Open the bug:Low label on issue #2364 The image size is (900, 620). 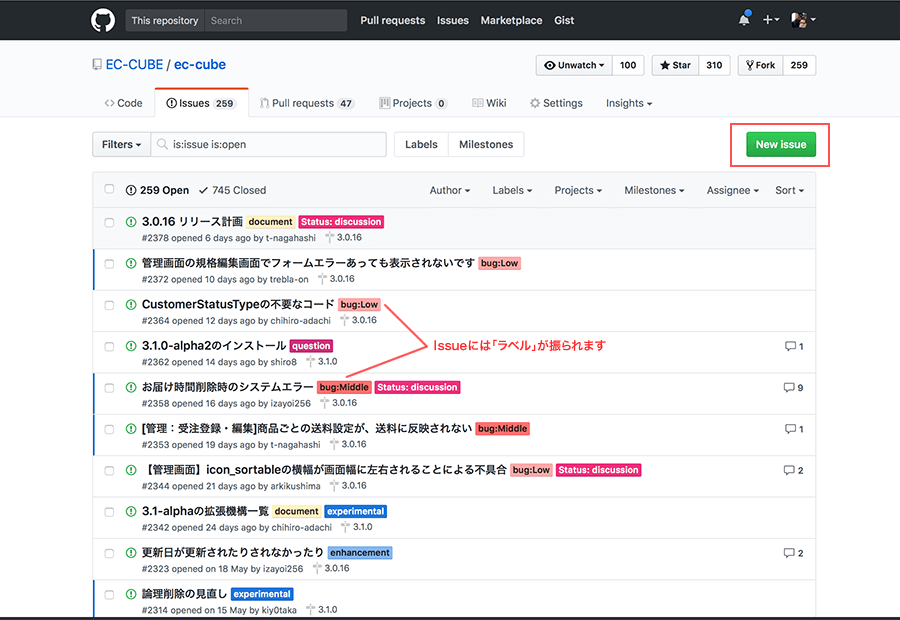click(x=358, y=304)
